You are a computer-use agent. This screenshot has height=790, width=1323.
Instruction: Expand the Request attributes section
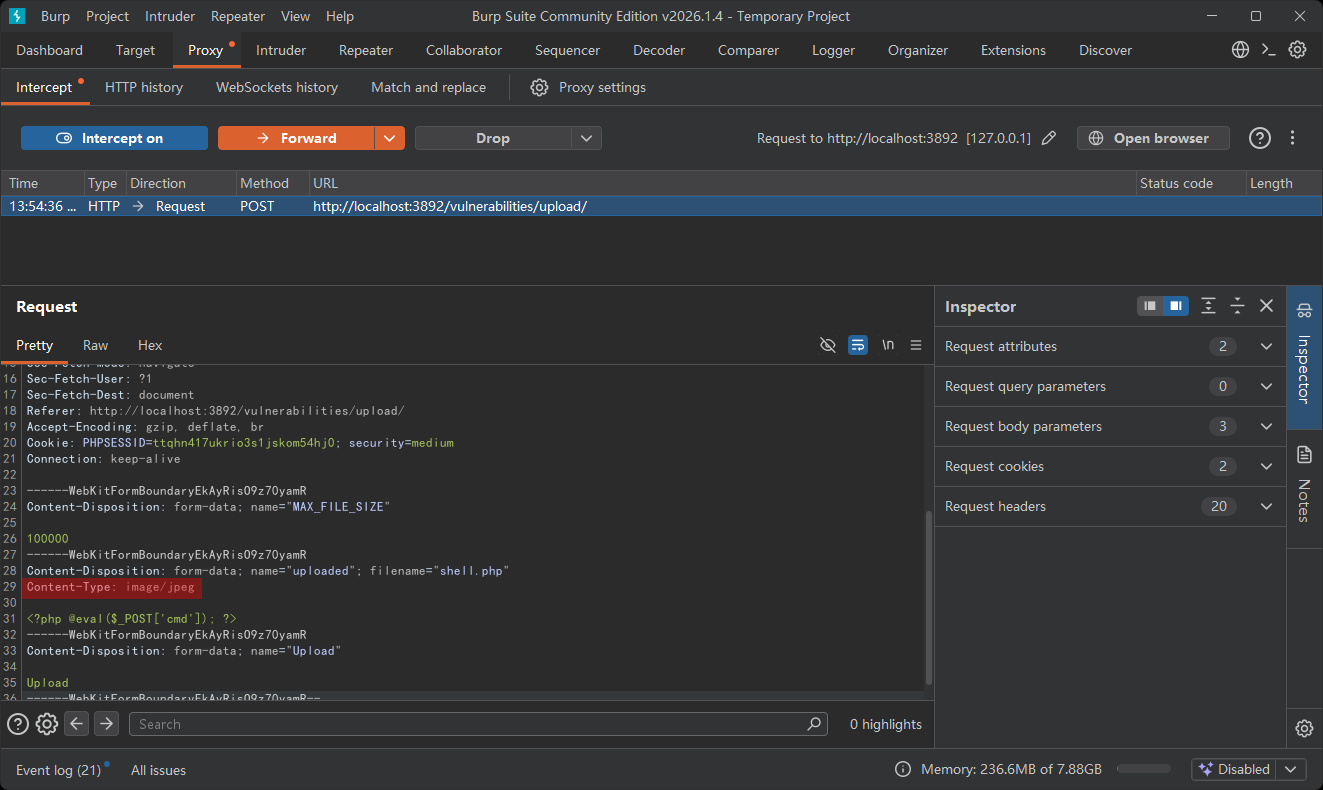tap(1110, 346)
